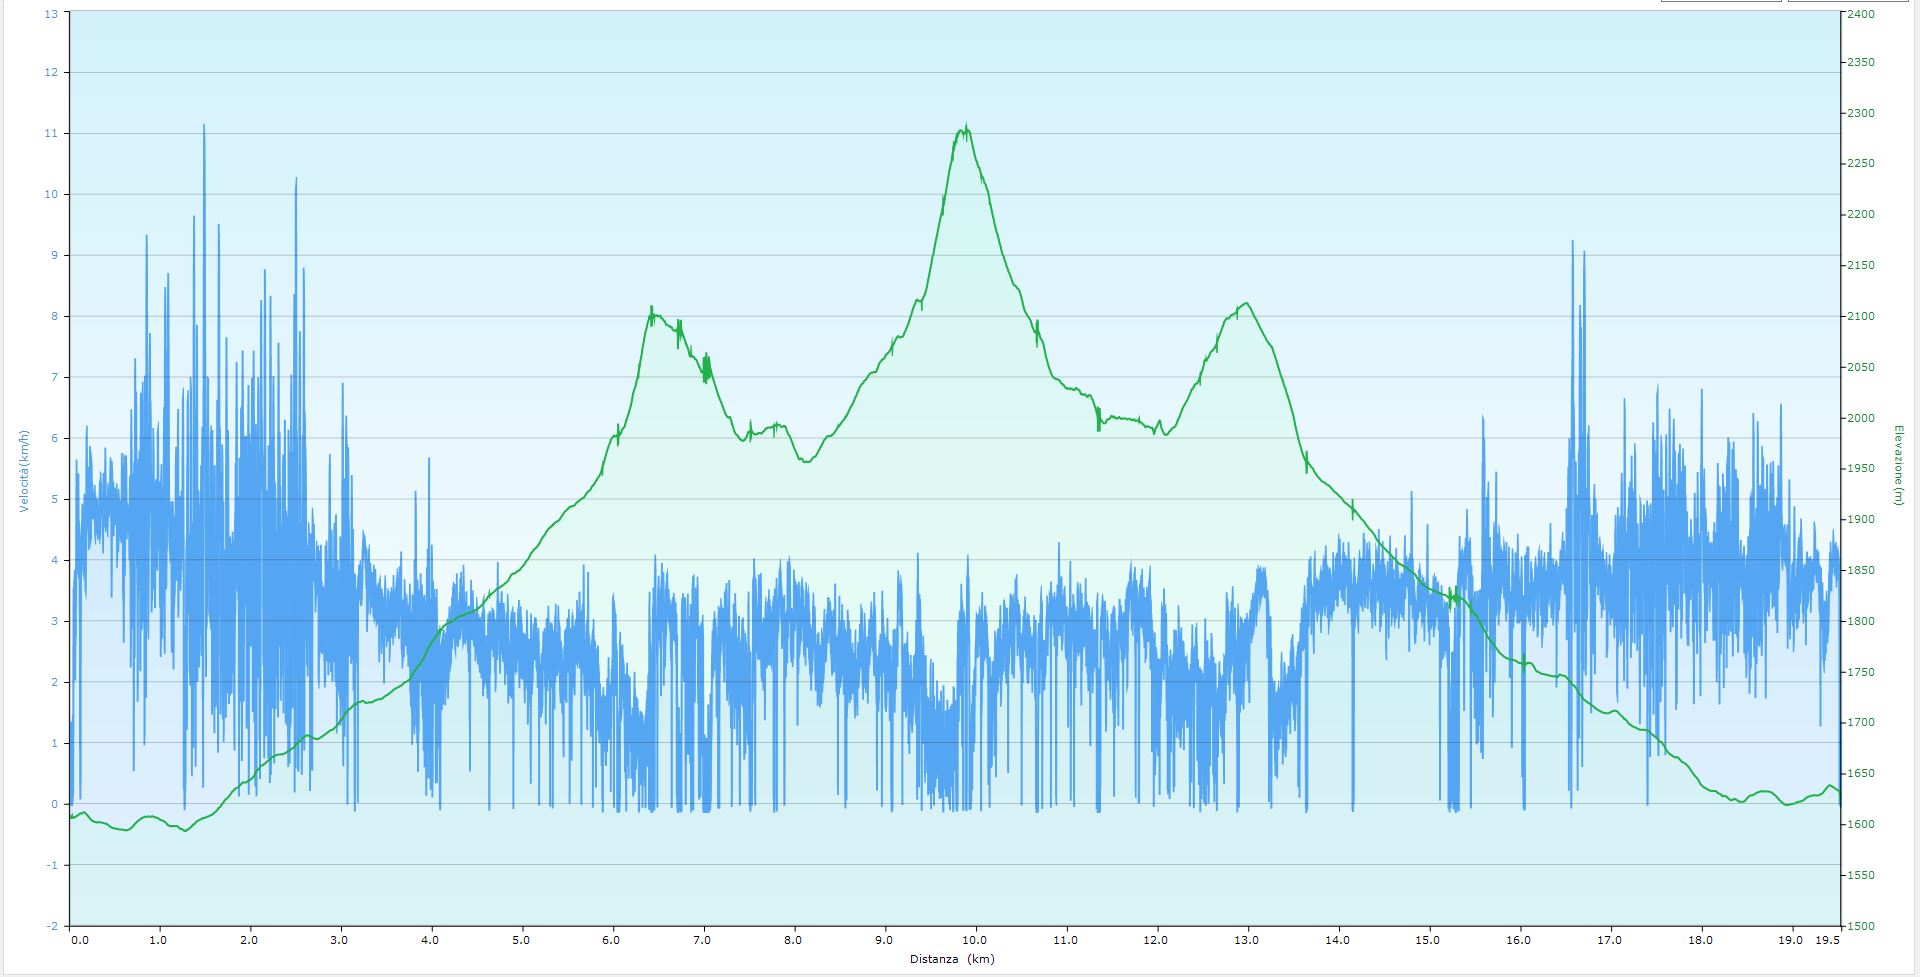This screenshot has height=977, width=1920.
Task: Click the elevation dip near 8.1 km
Action: point(806,461)
